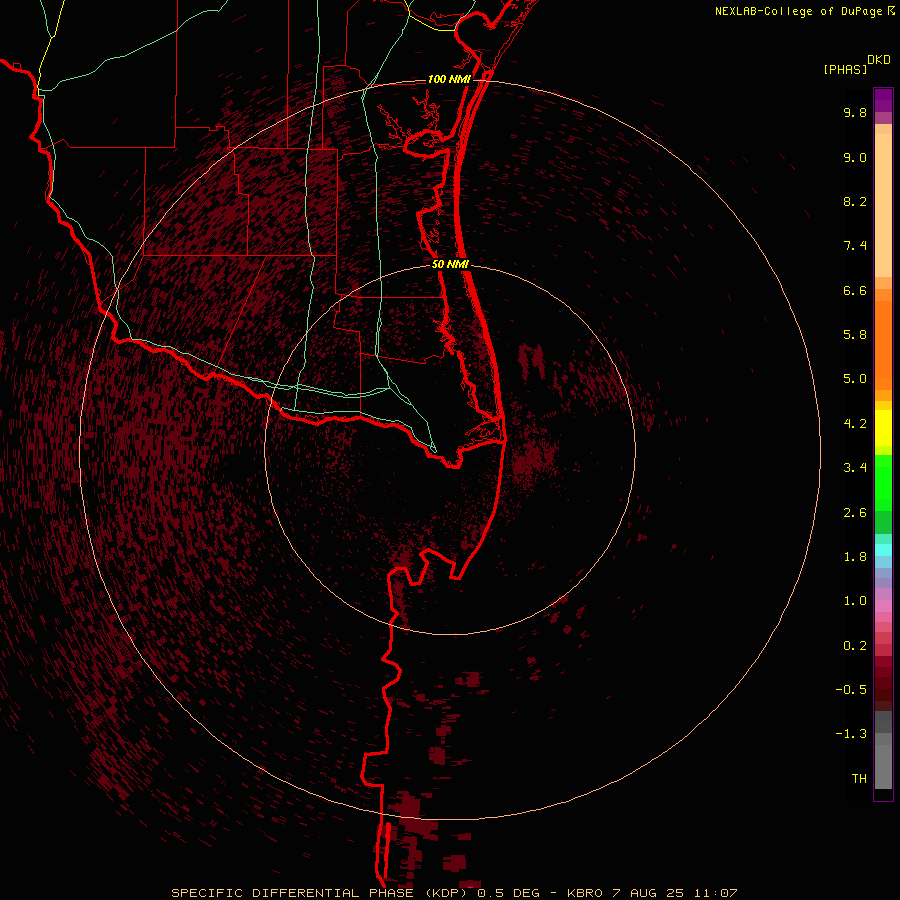900x900 pixels.
Task: Click the 50 NMI range ring label
Action: 451,264
